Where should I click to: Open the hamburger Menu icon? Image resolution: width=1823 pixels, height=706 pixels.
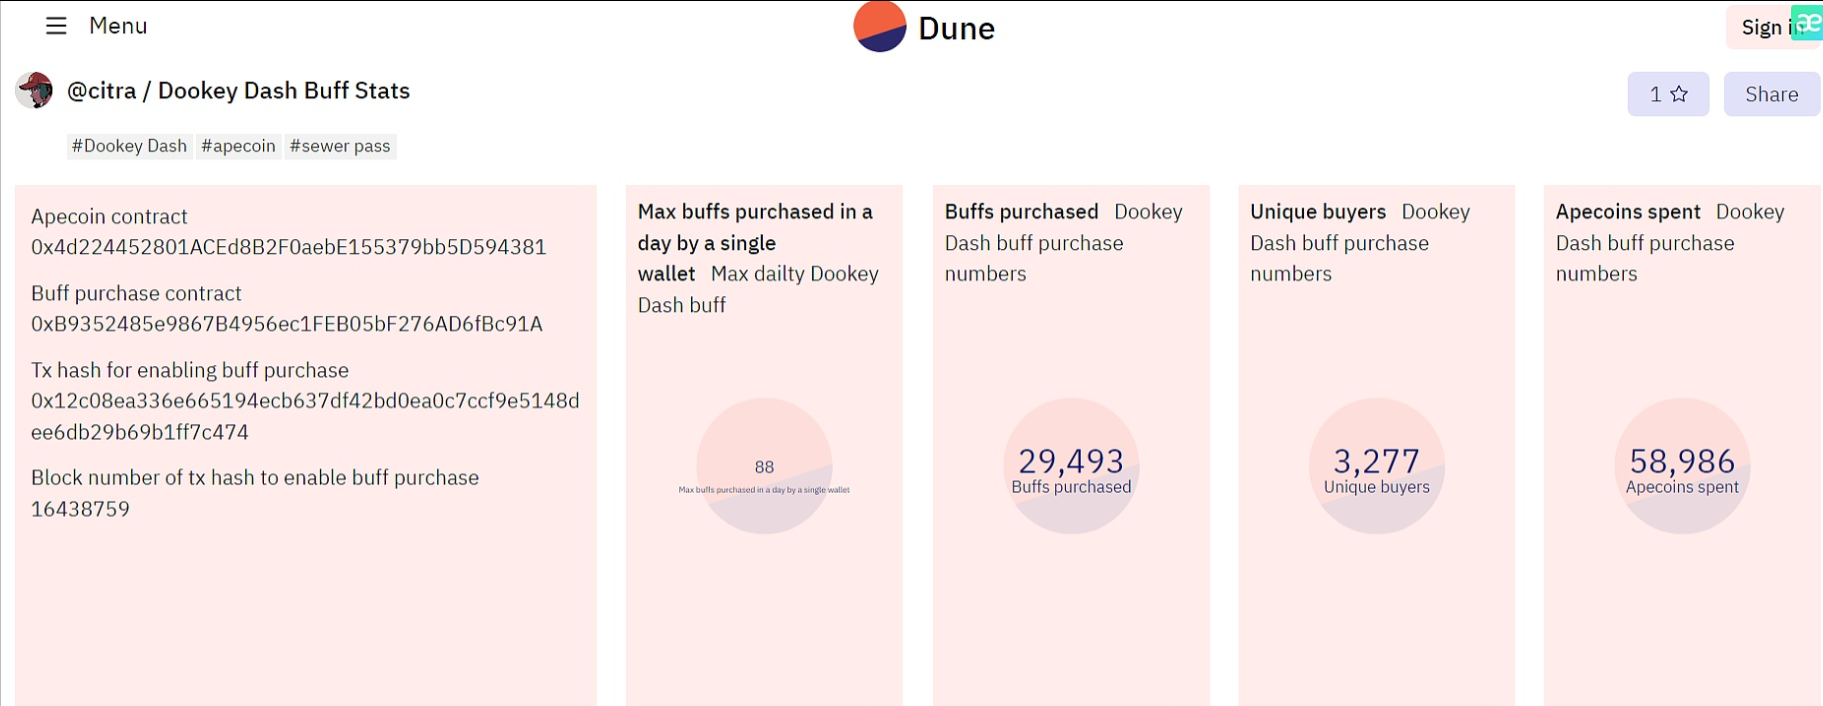point(56,26)
